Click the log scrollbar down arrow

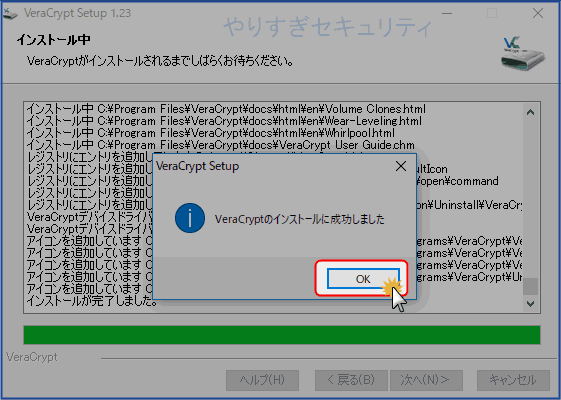(x=531, y=304)
